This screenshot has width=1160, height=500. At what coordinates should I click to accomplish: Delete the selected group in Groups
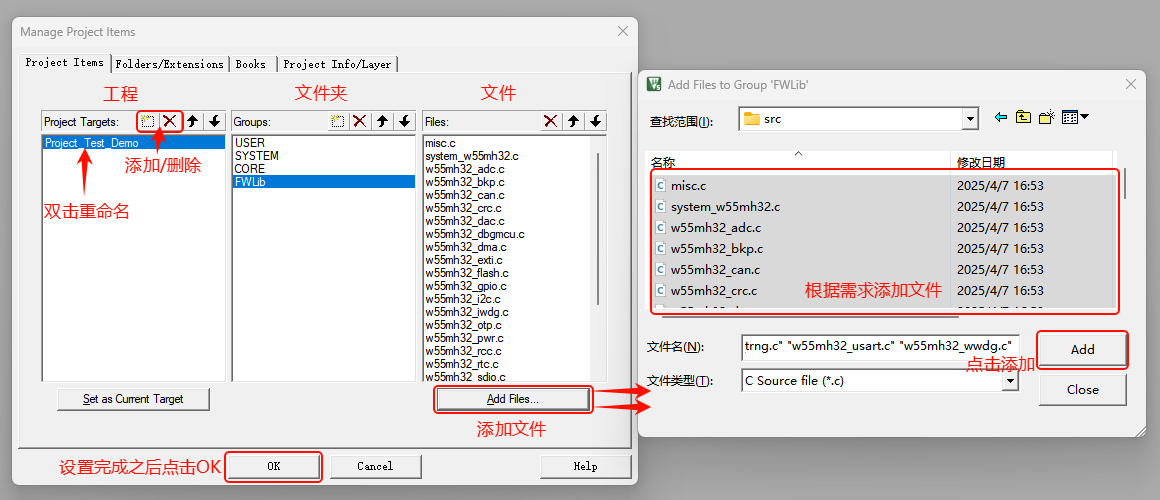click(360, 121)
